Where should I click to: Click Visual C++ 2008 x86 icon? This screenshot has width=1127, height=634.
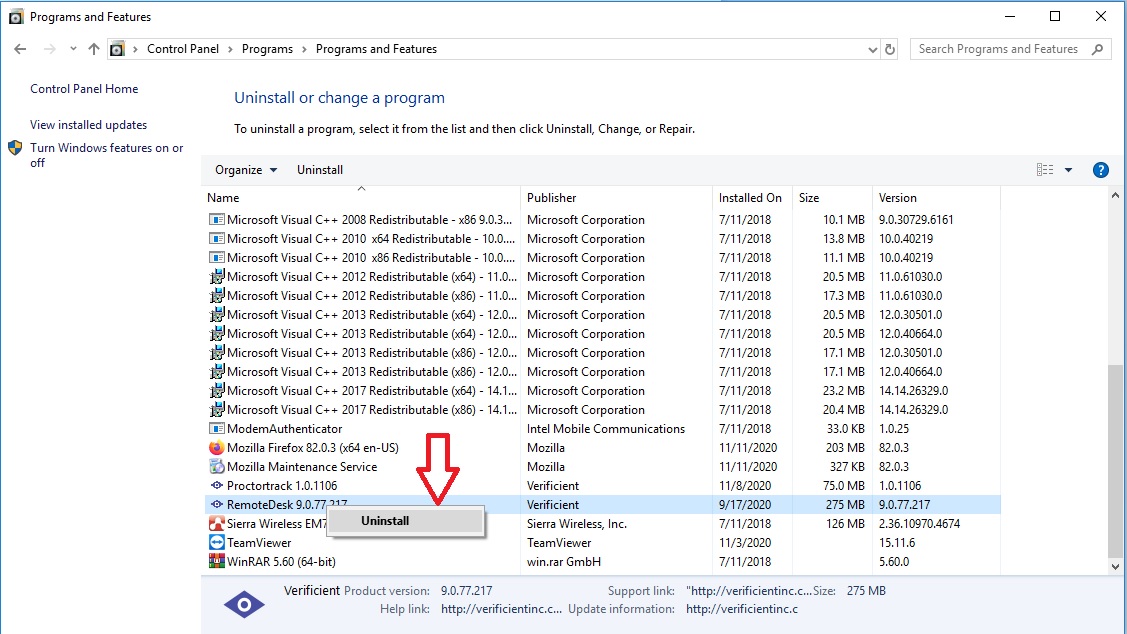coord(216,219)
